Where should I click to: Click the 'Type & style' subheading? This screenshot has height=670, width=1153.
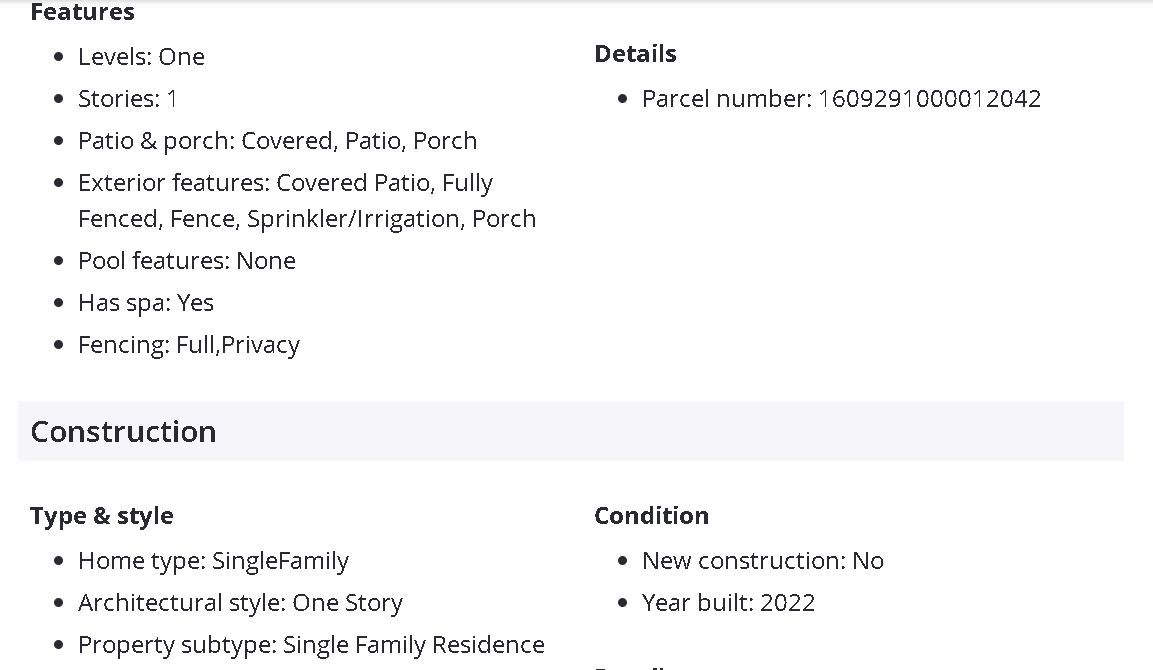click(x=102, y=516)
